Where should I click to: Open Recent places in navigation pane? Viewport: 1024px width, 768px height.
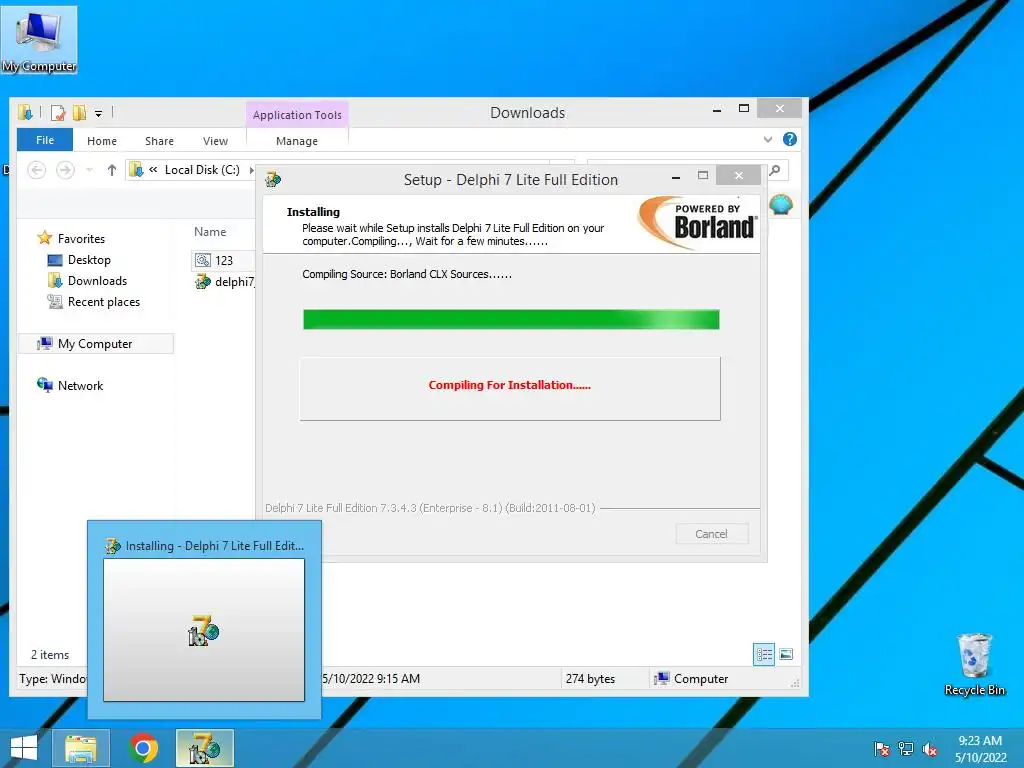click(103, 301)
